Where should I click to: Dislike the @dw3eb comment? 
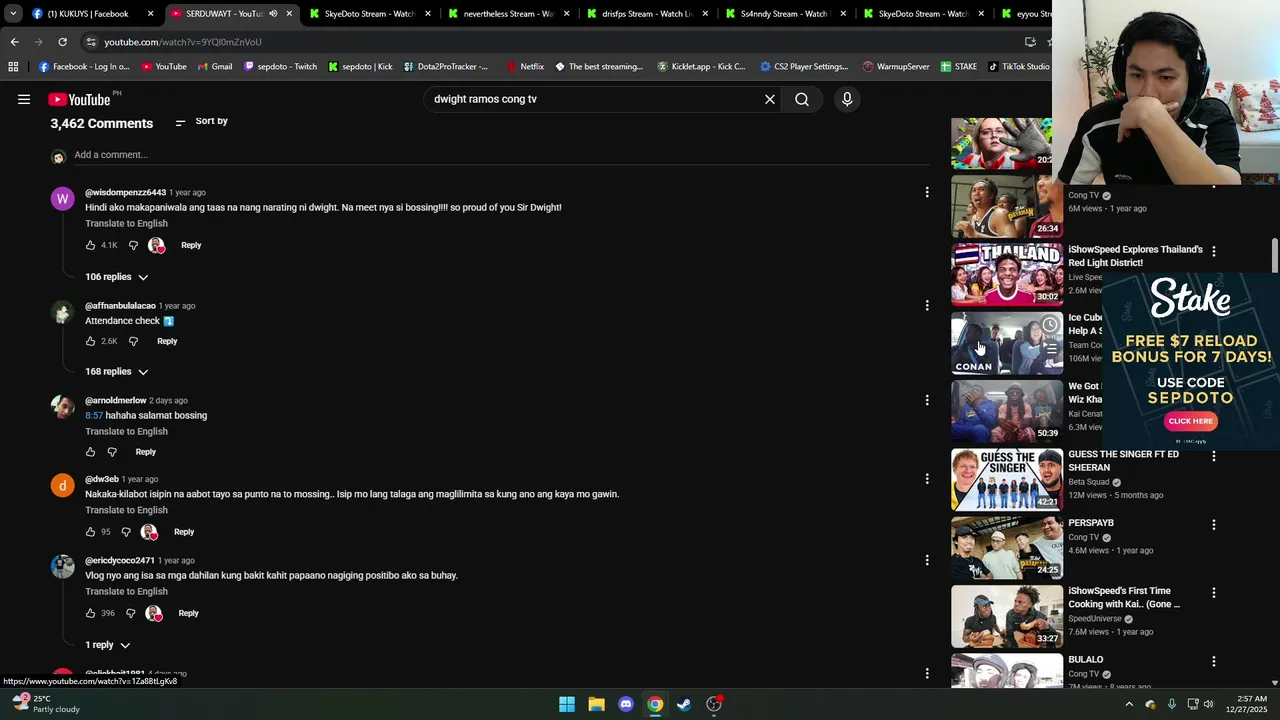tap(126, 532)
